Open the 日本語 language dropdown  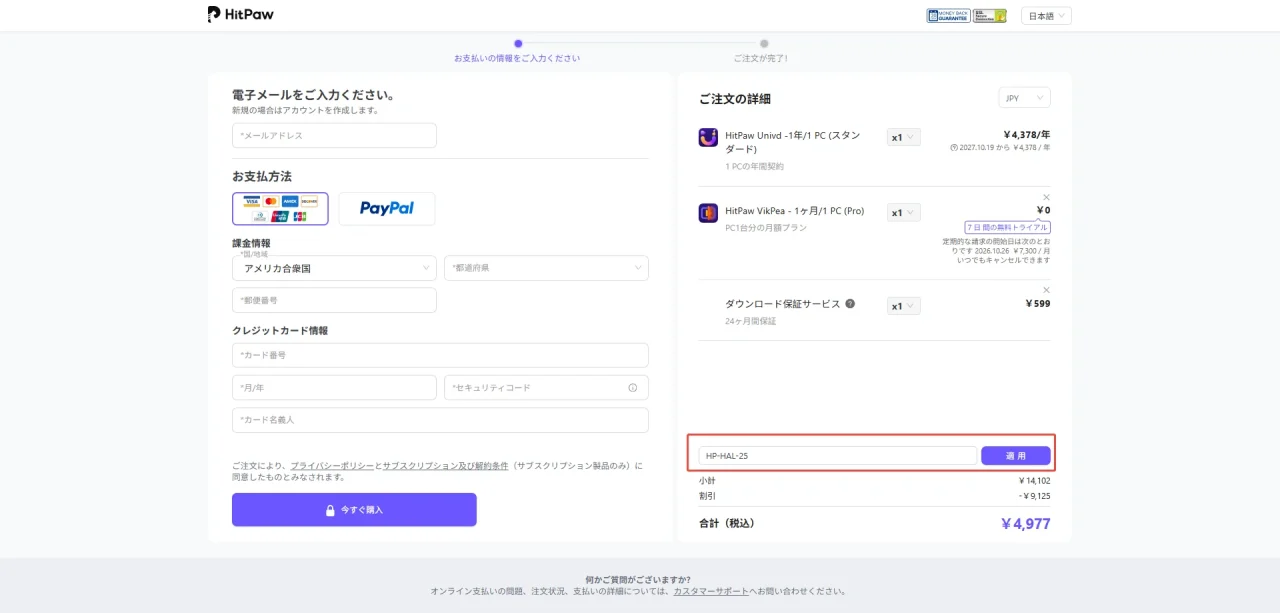[x=1046, y=16]
